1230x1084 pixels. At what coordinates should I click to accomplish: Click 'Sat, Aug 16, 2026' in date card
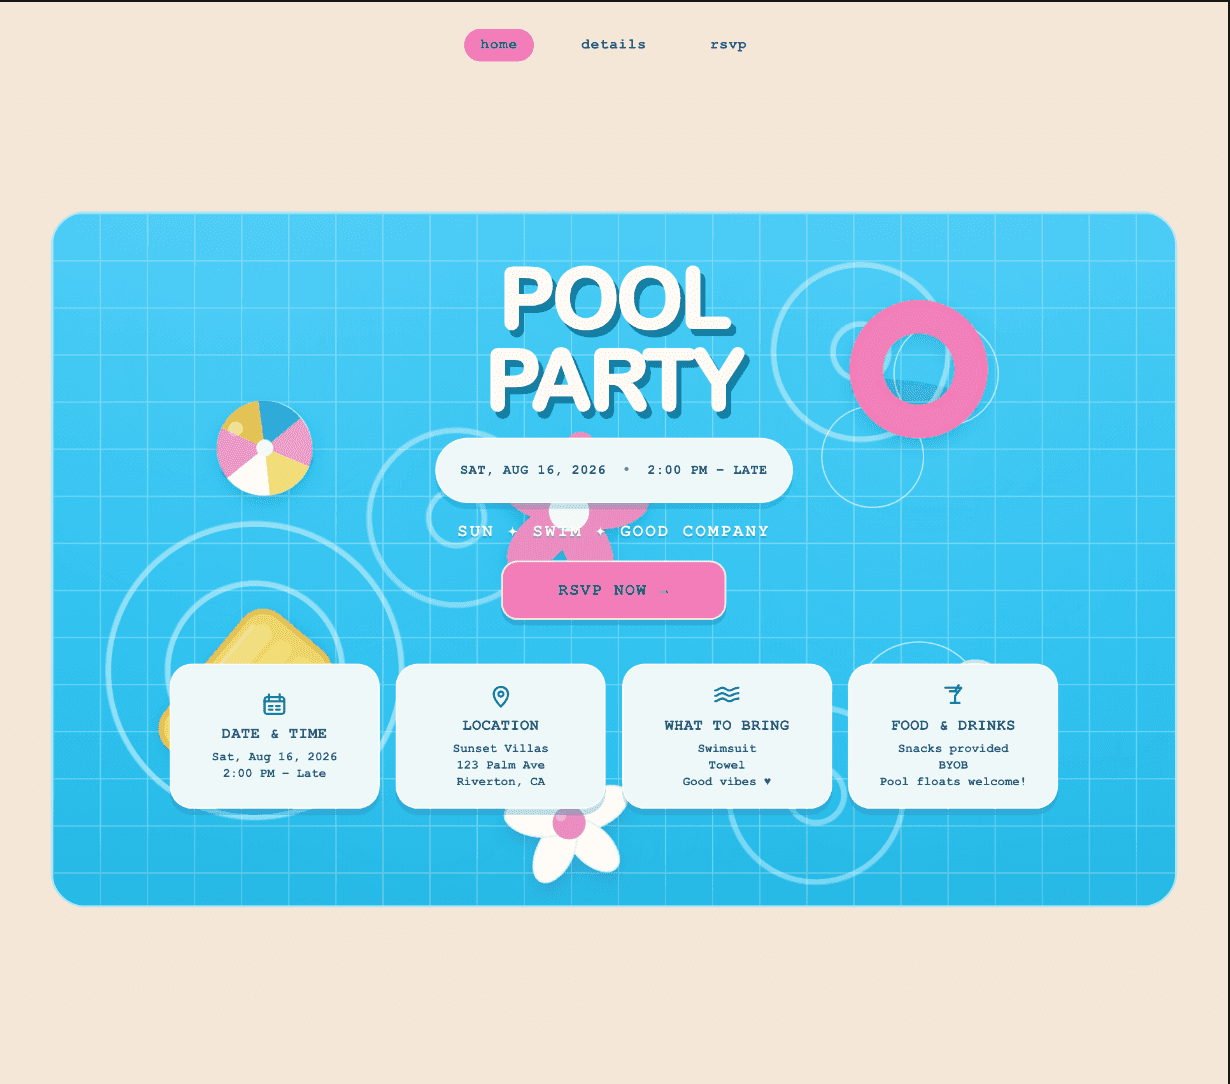coord(274,757)
